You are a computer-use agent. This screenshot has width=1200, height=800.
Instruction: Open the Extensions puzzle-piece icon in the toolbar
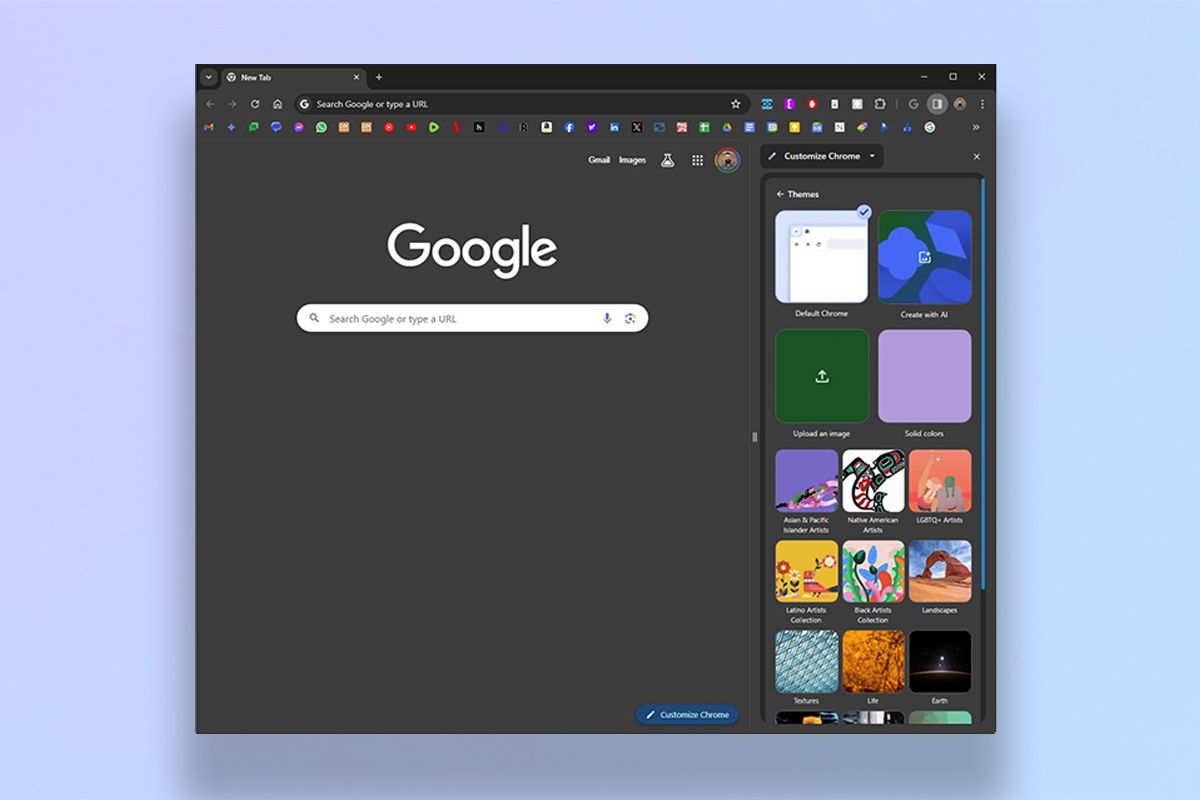tap(881, 103)
